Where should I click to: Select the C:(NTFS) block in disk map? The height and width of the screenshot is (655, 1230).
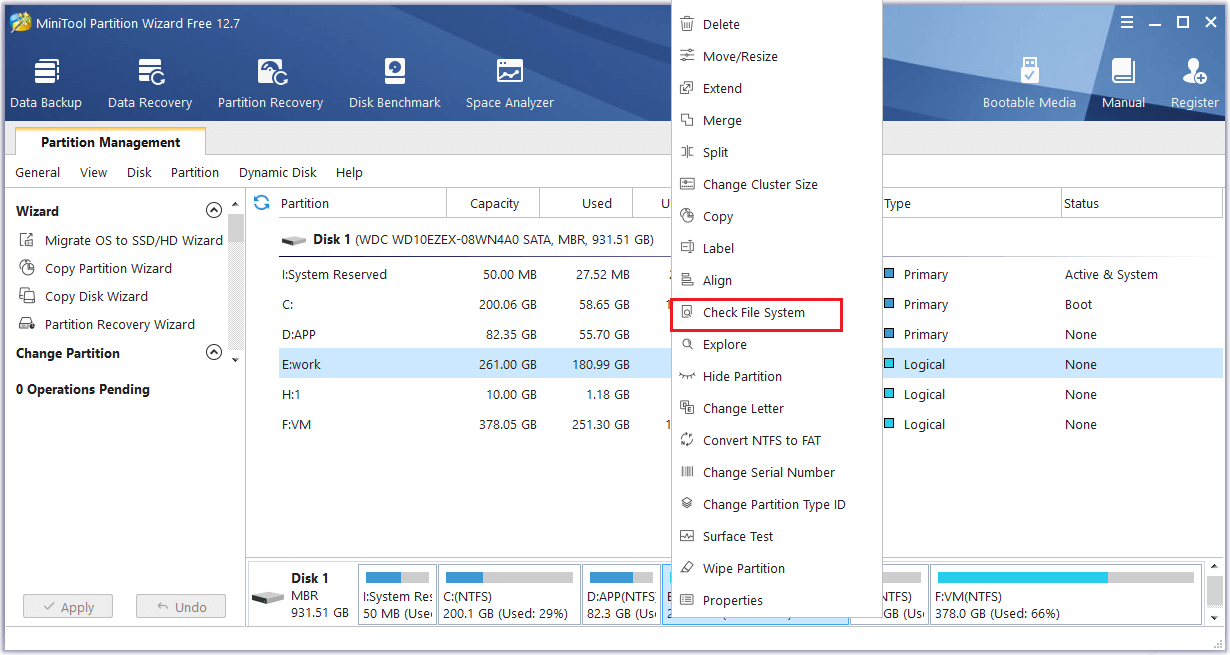(x=509, y=595)
